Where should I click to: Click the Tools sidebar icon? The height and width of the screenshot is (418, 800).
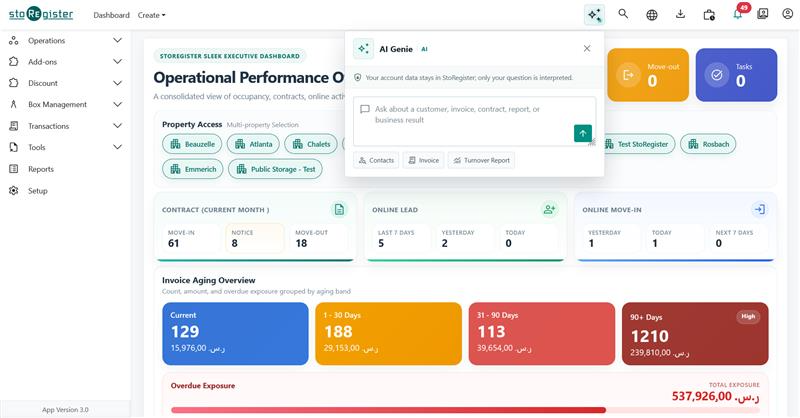coord(14,147)
